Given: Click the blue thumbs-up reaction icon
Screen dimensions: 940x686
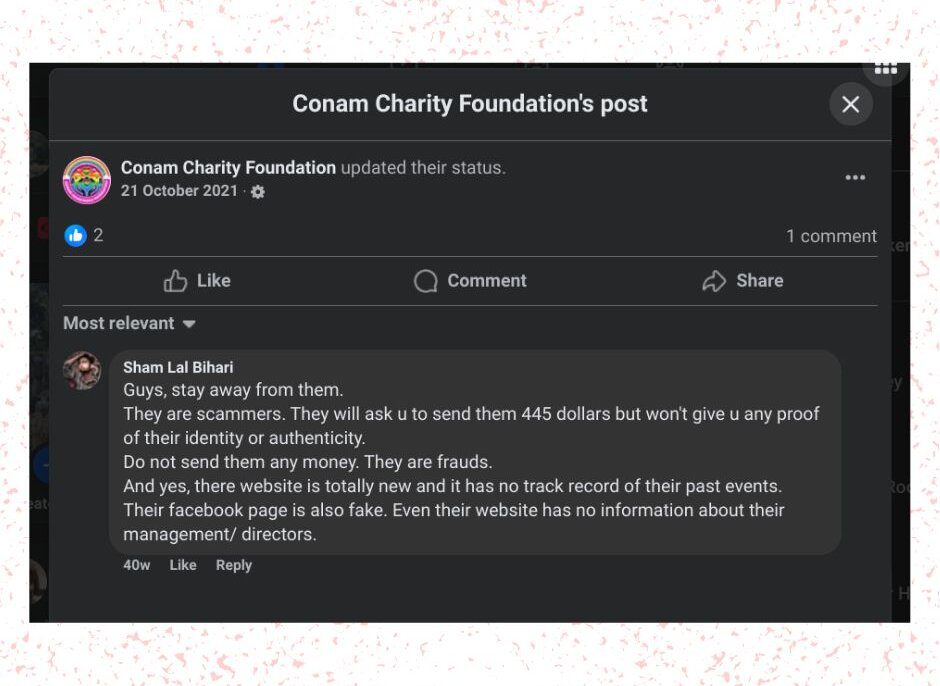Looking at the screenshot, I should tap(75, 235).
